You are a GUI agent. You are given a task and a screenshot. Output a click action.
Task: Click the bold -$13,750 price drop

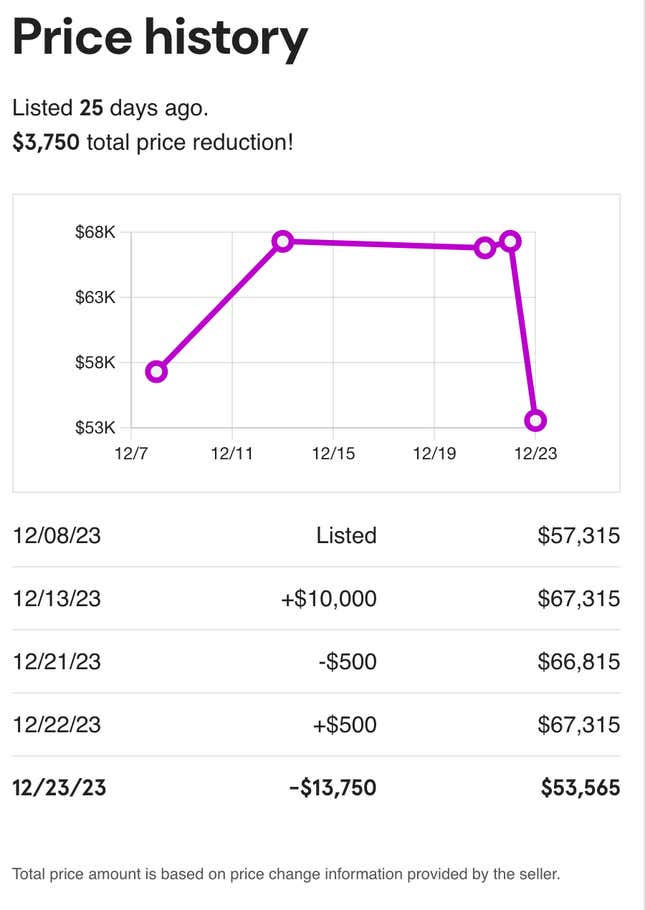pyautogui.click(x=333, y=788)
